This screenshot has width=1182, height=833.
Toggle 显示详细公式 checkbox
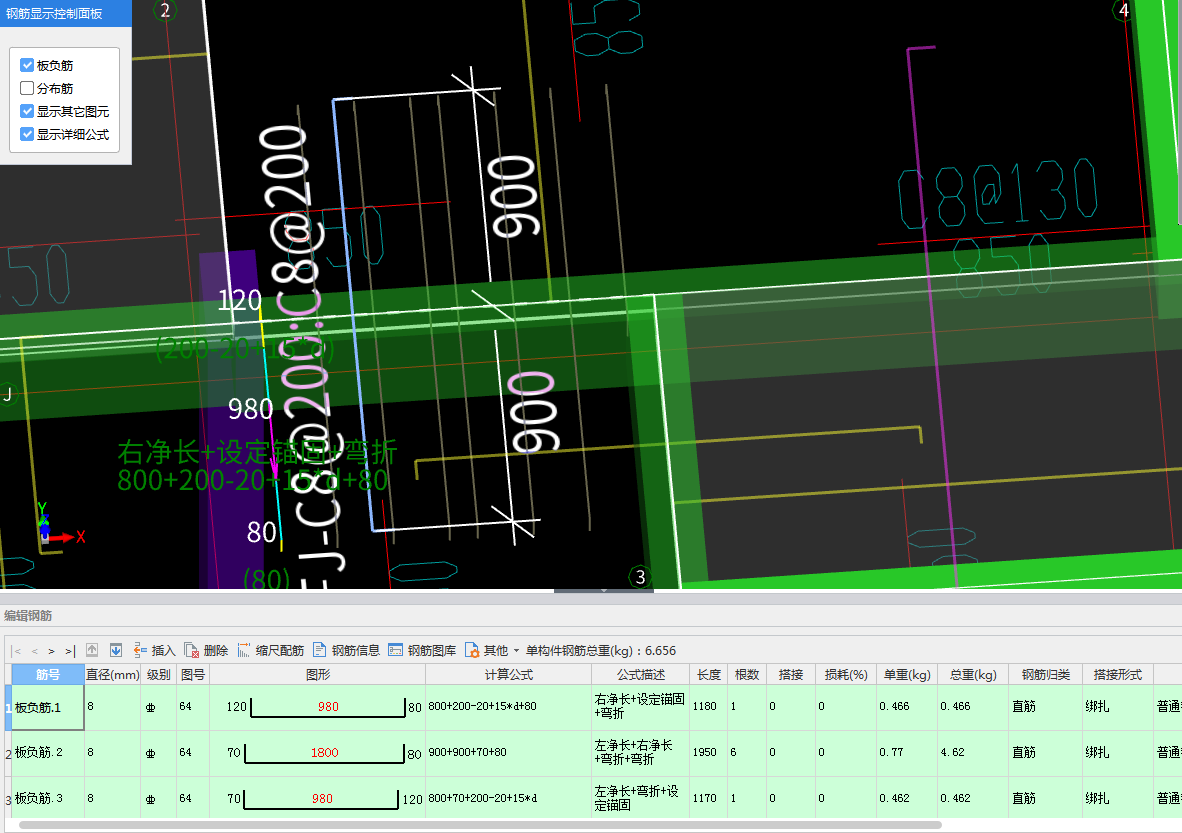click(27, 134)
